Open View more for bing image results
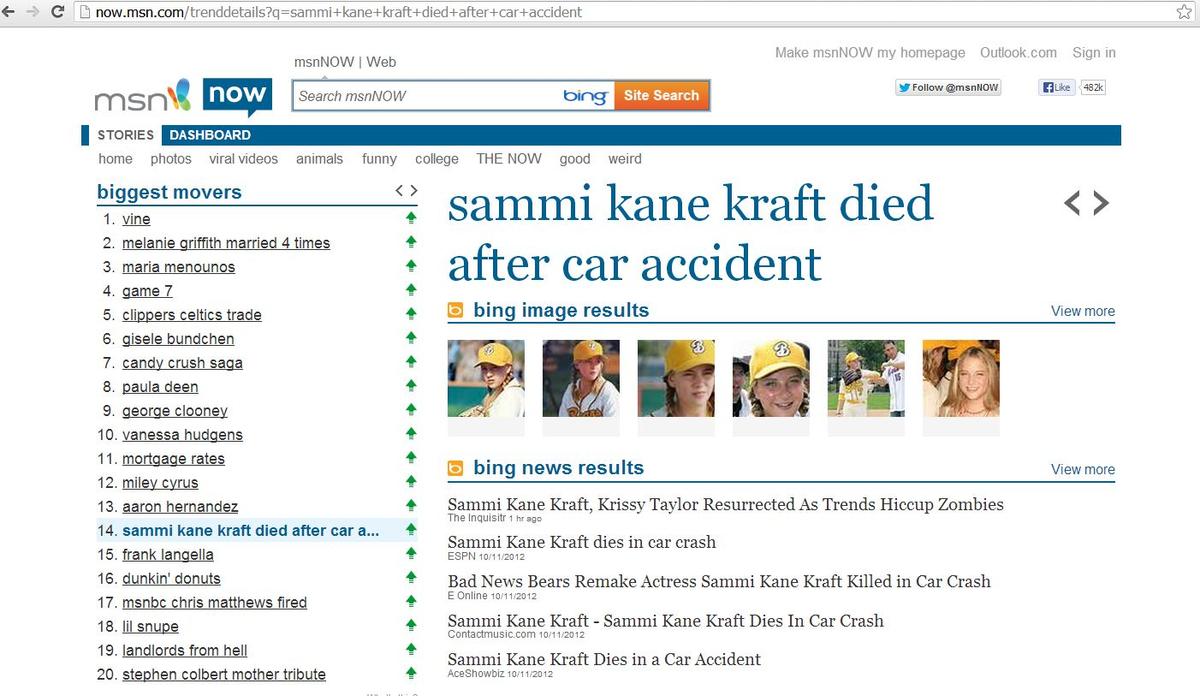This screenshot has height=696, width=1200. pyautogui.click(x=1082, y=311)
